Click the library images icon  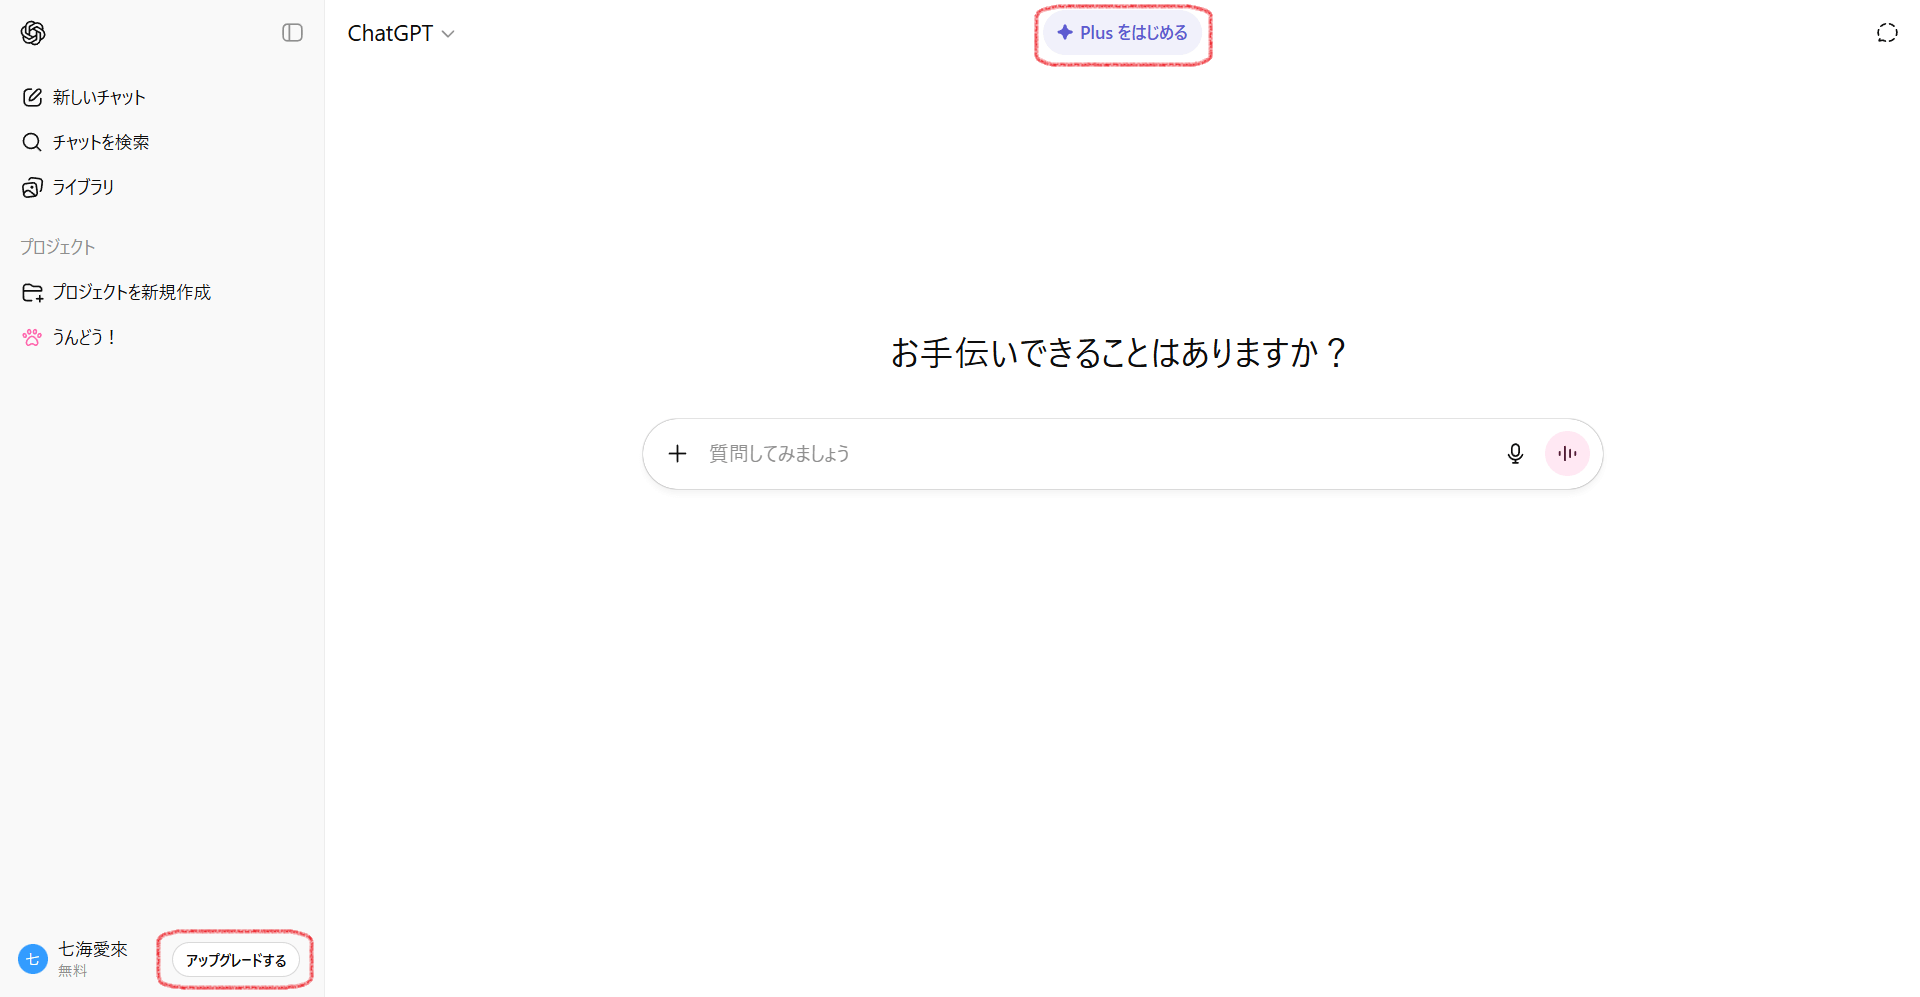(32, 187)
